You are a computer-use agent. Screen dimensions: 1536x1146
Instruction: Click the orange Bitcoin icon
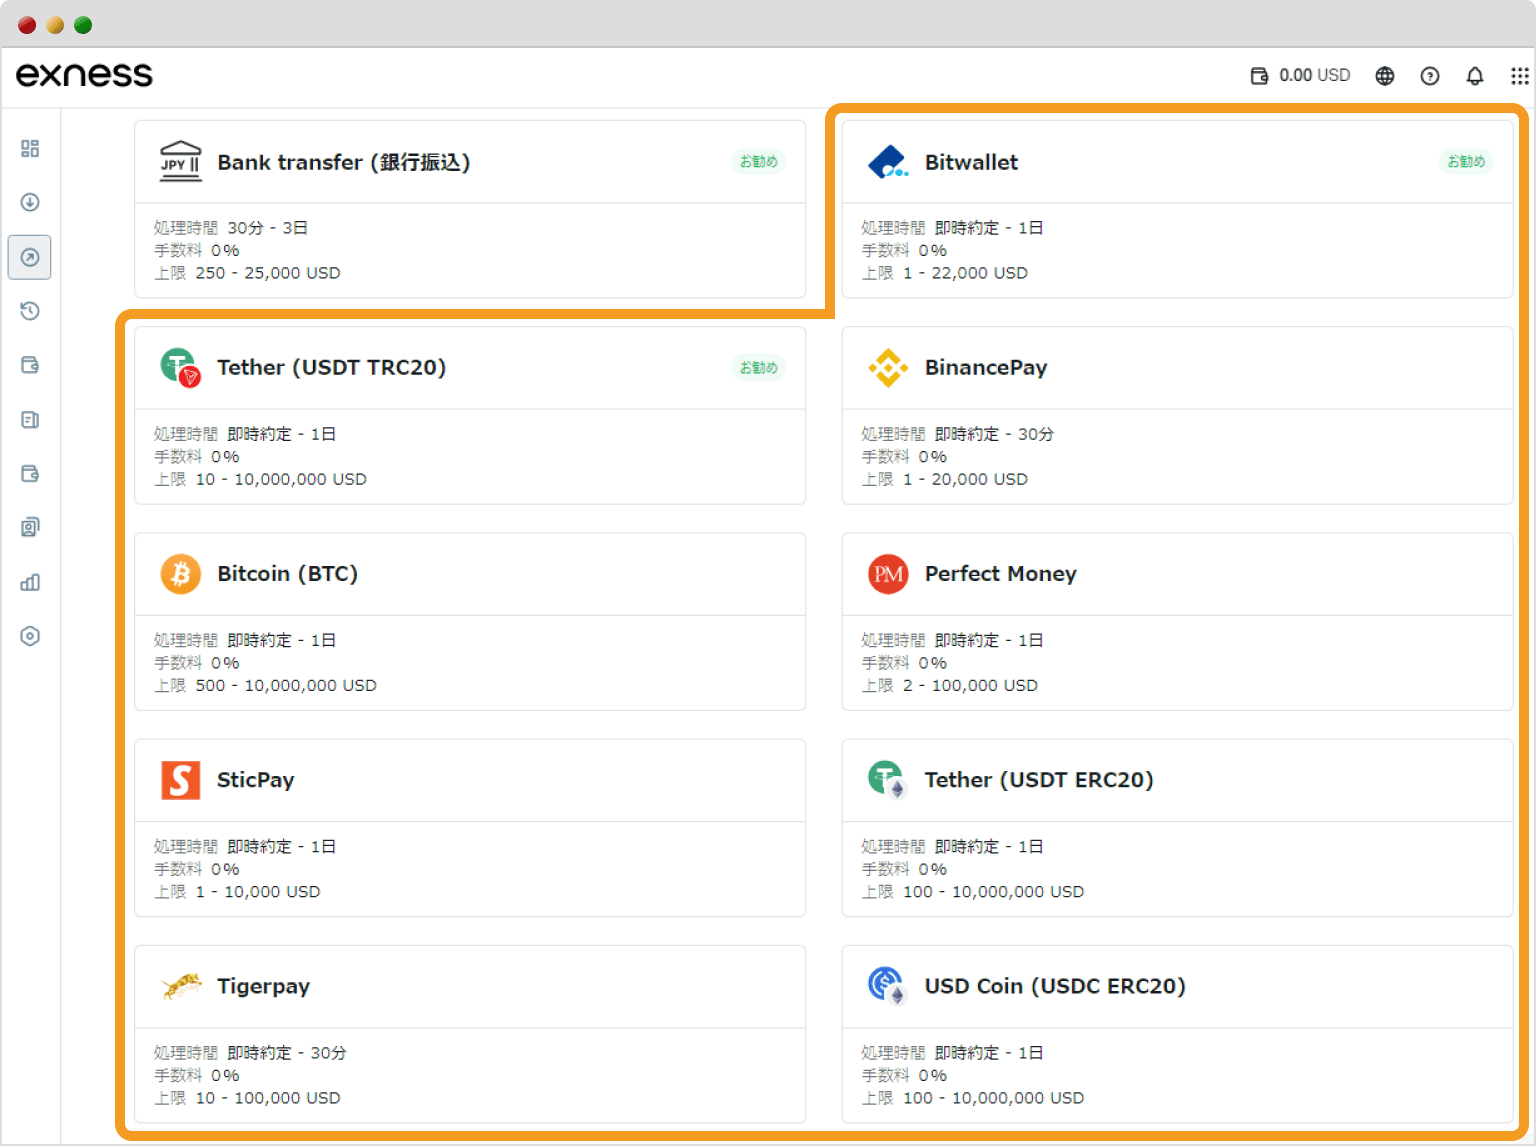180,574
